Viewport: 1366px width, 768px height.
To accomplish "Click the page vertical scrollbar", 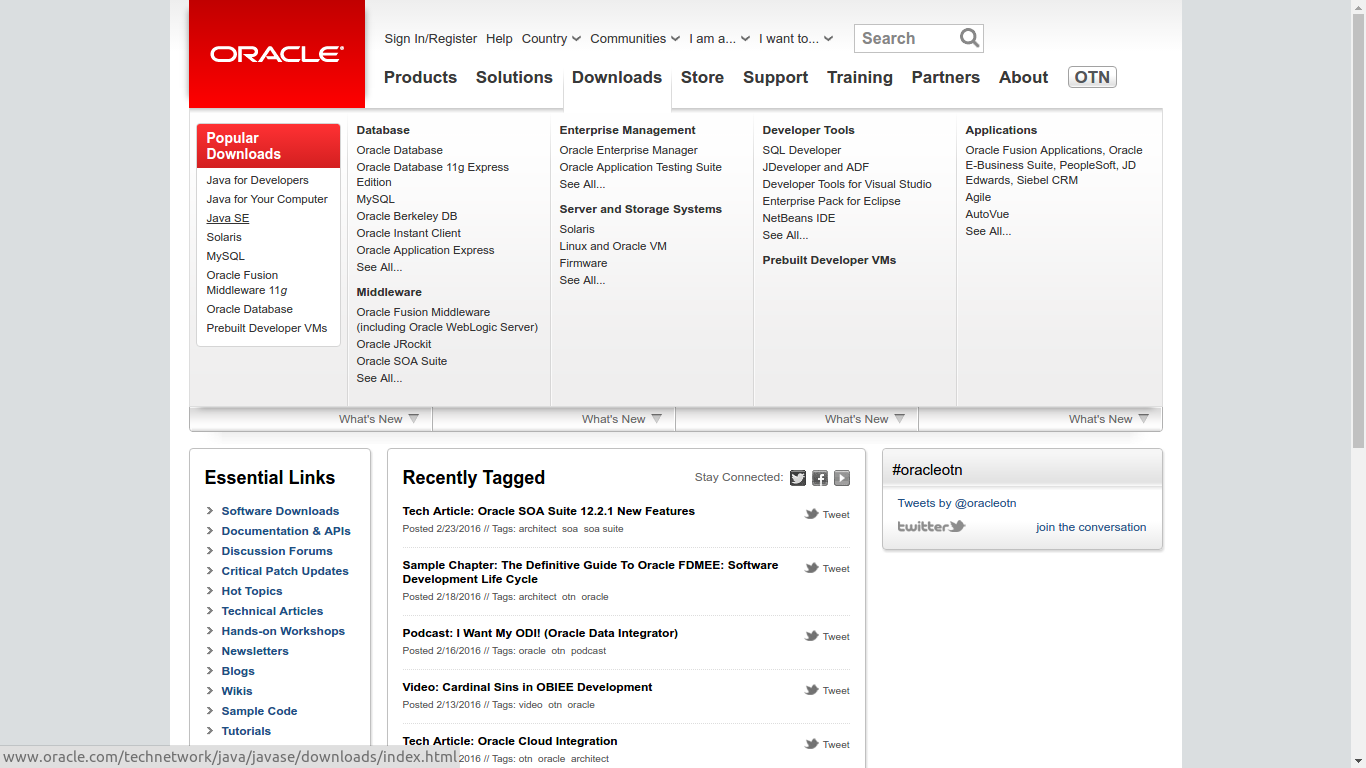I will point(1358,230).
